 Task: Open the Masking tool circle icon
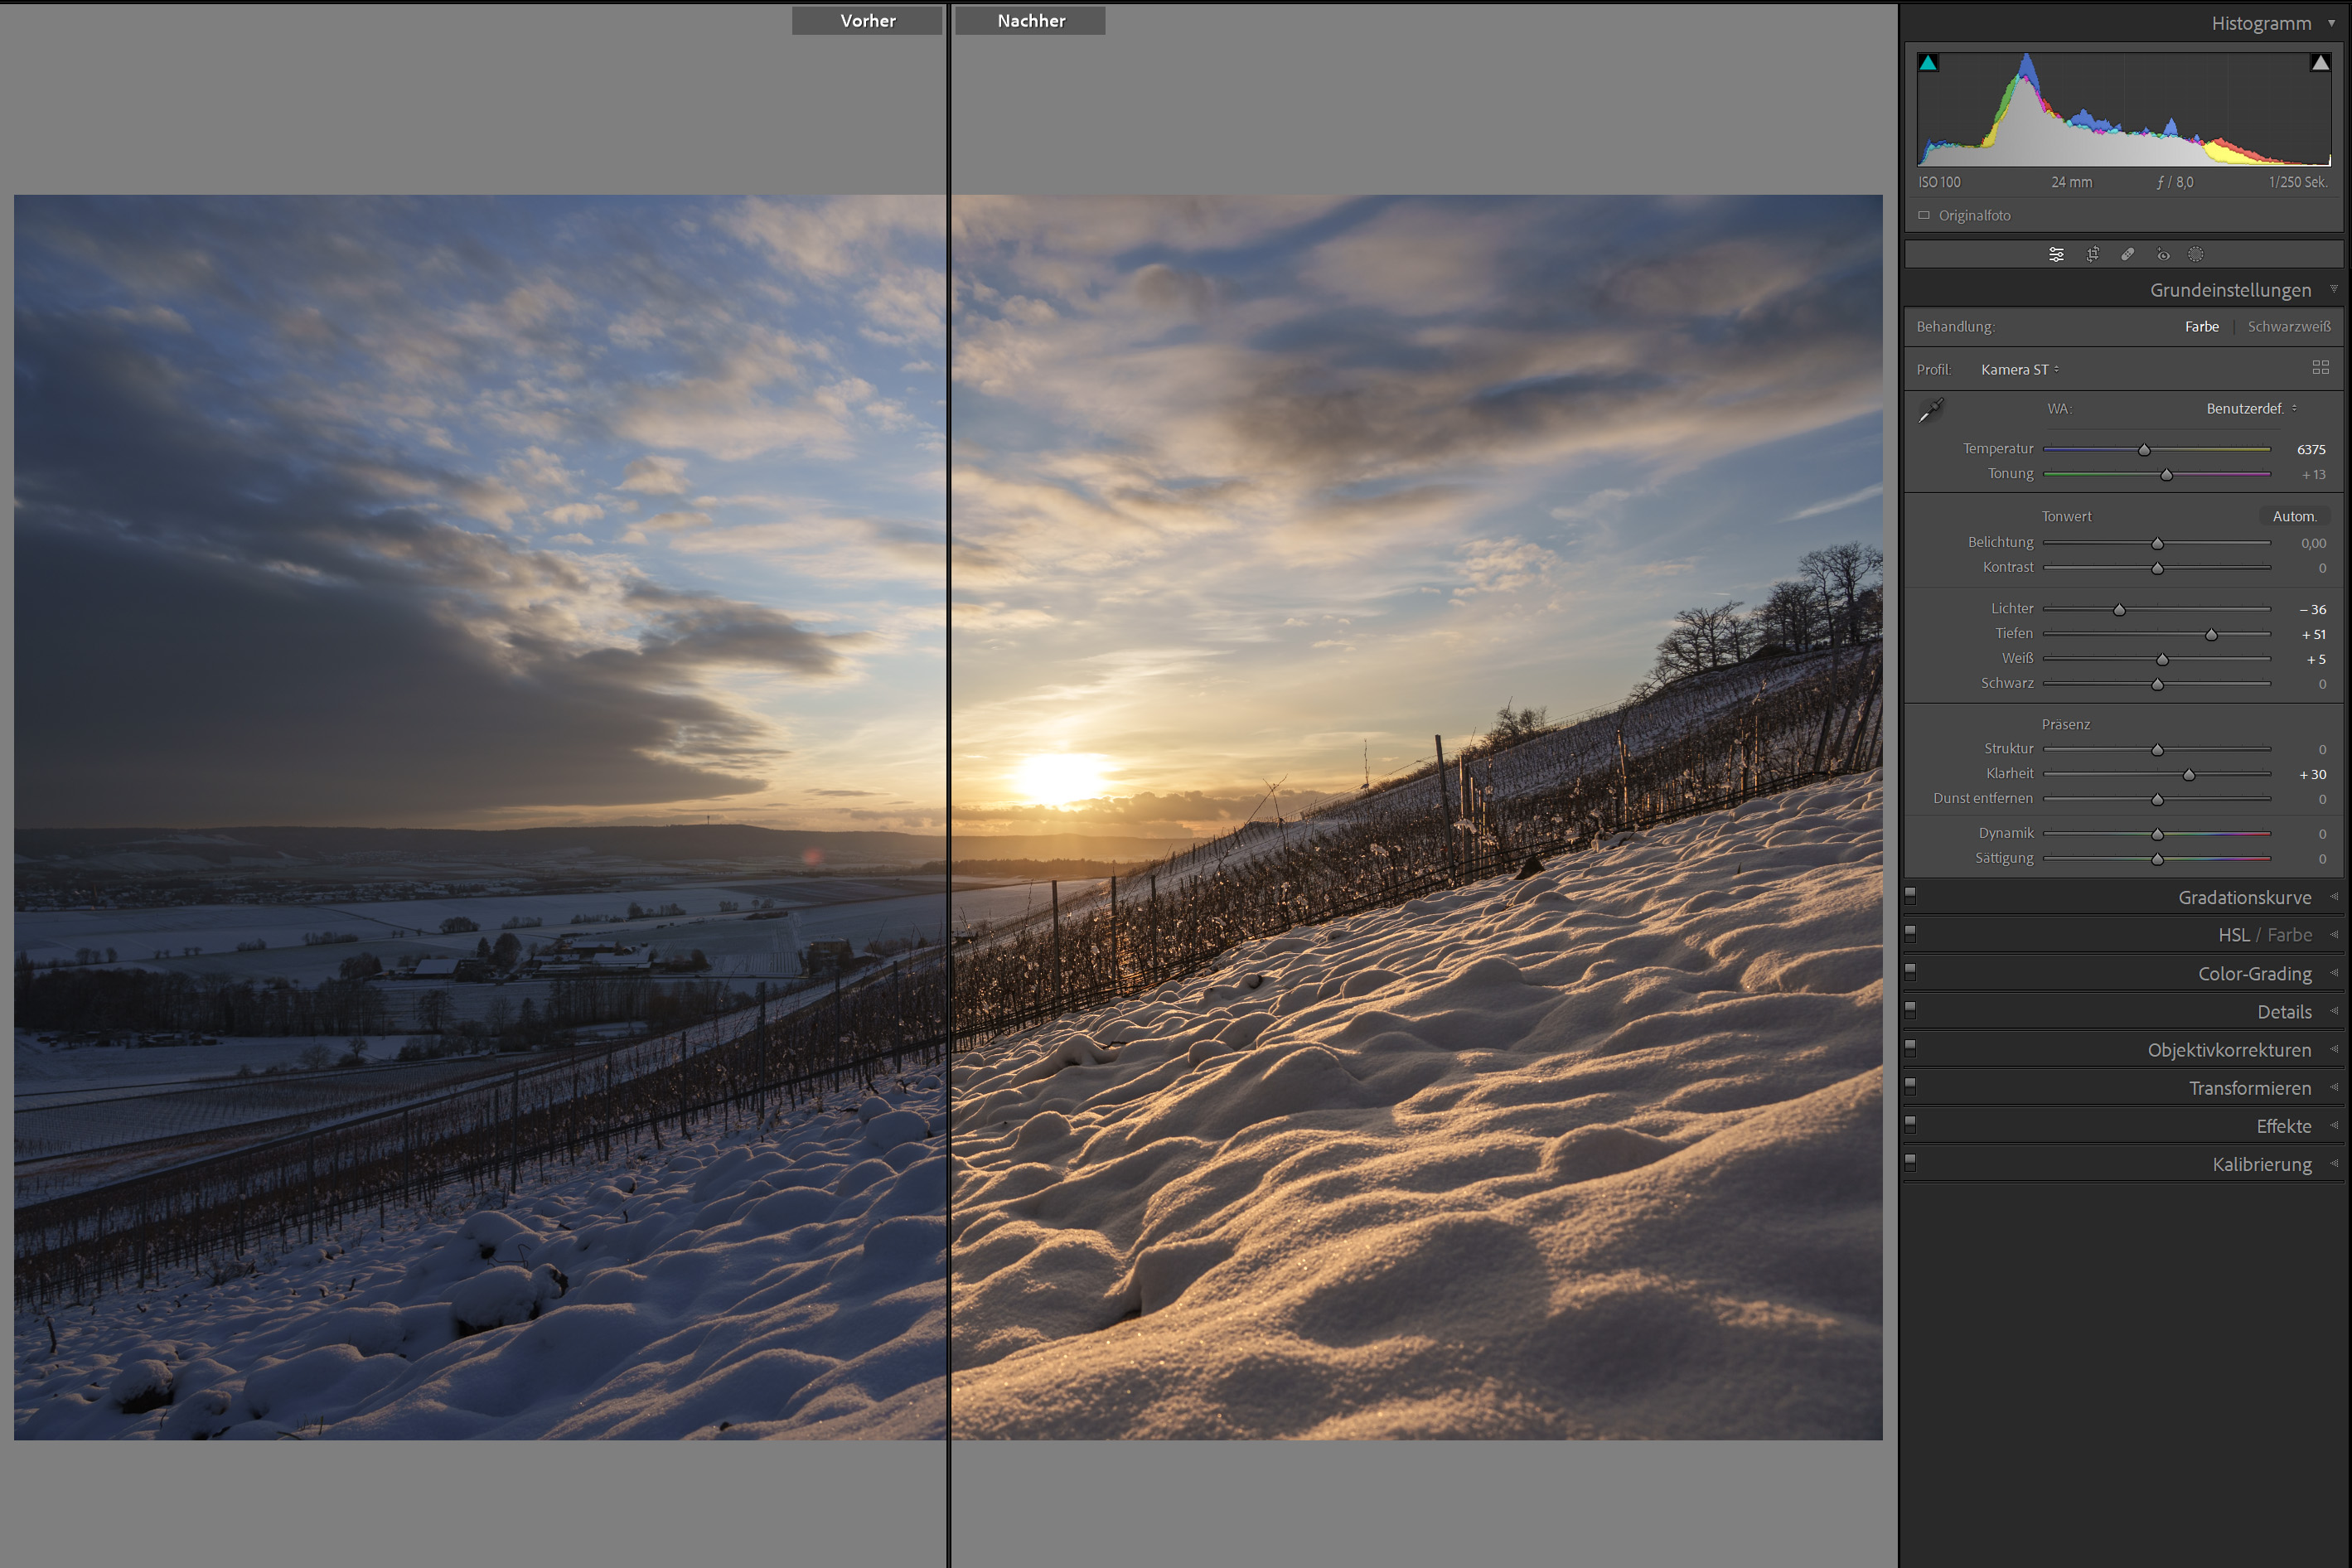pos(2196,255)
